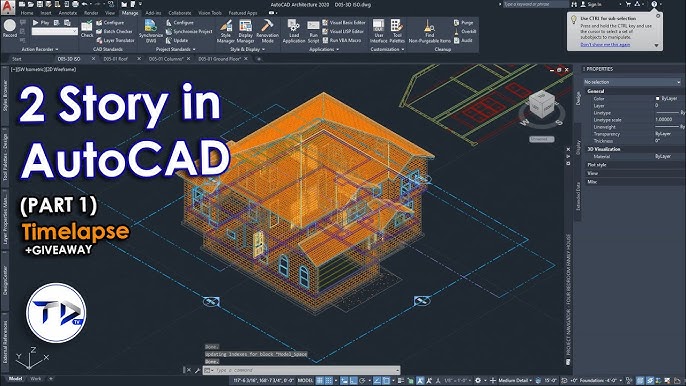Close the D05-01 Roof file tab
This screenshot has height=386, width=686.
139,59
